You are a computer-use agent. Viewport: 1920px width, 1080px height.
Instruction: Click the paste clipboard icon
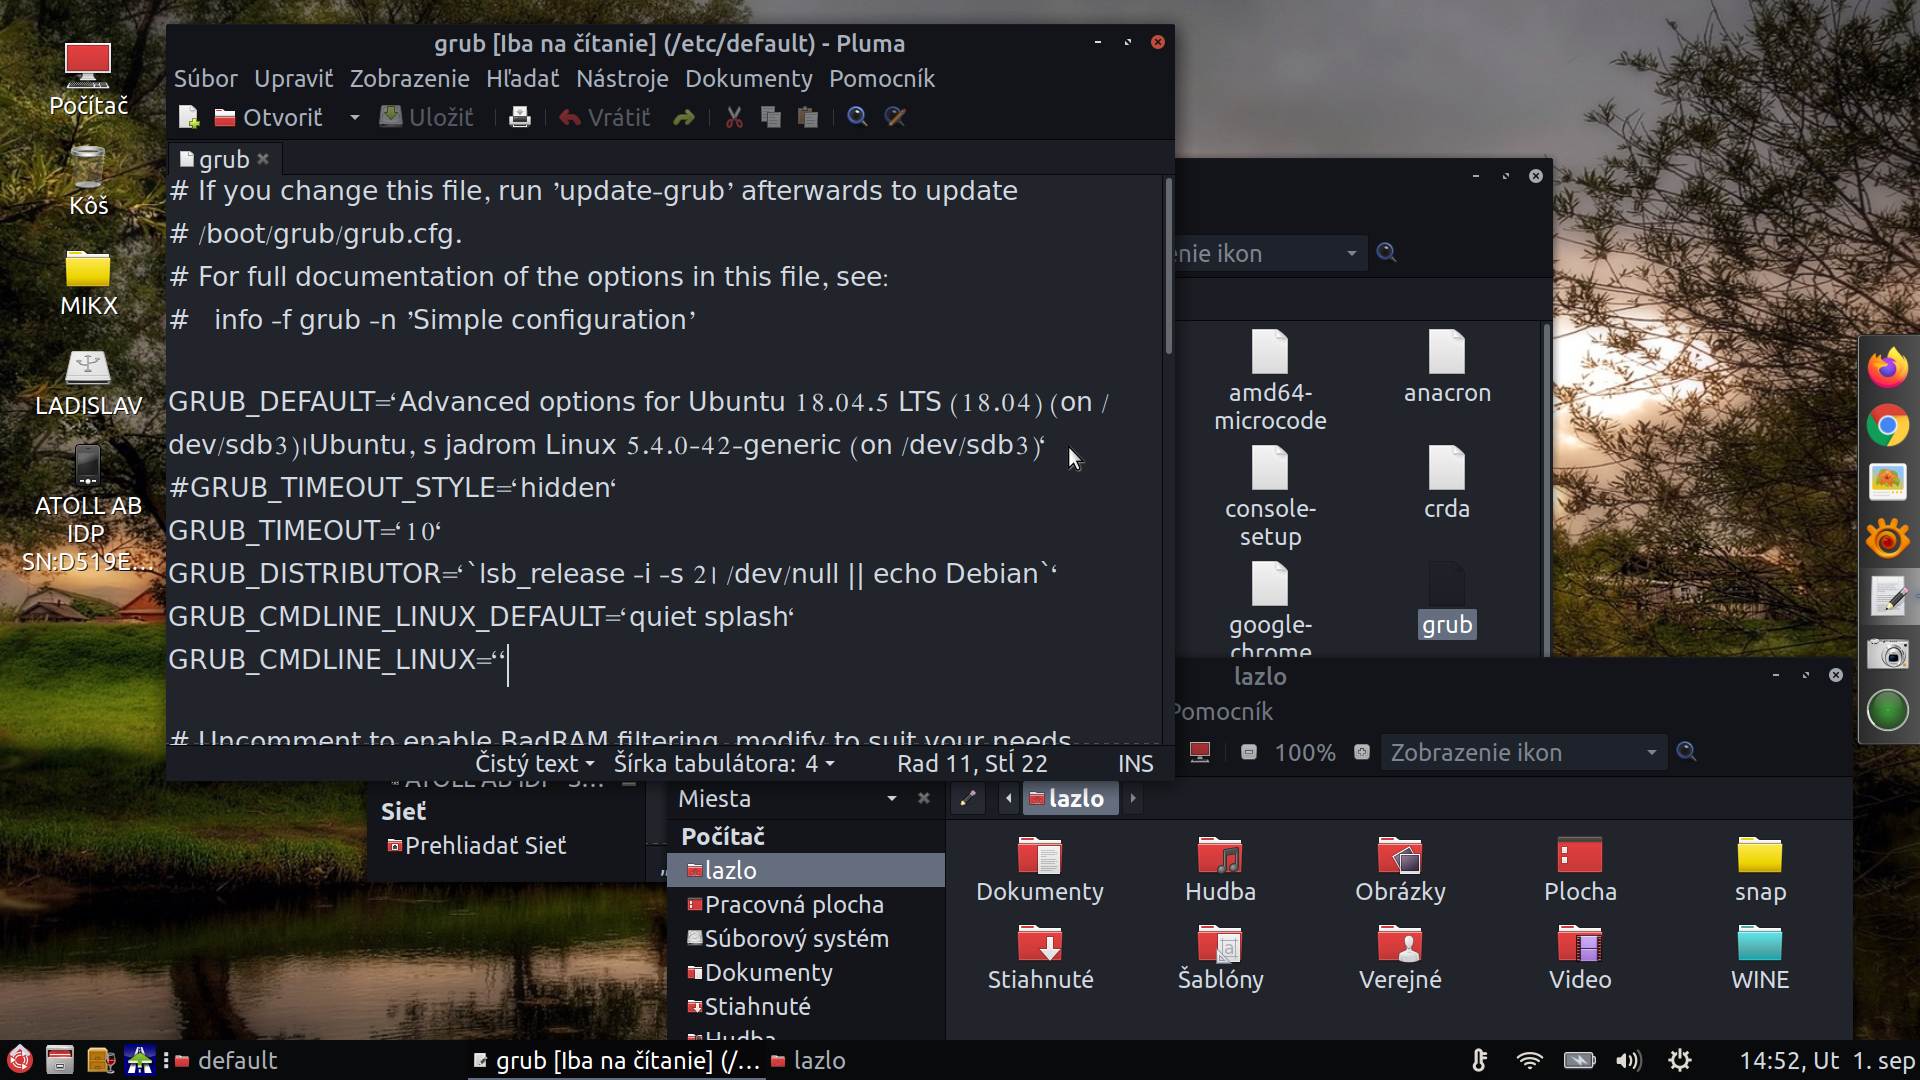808,117
